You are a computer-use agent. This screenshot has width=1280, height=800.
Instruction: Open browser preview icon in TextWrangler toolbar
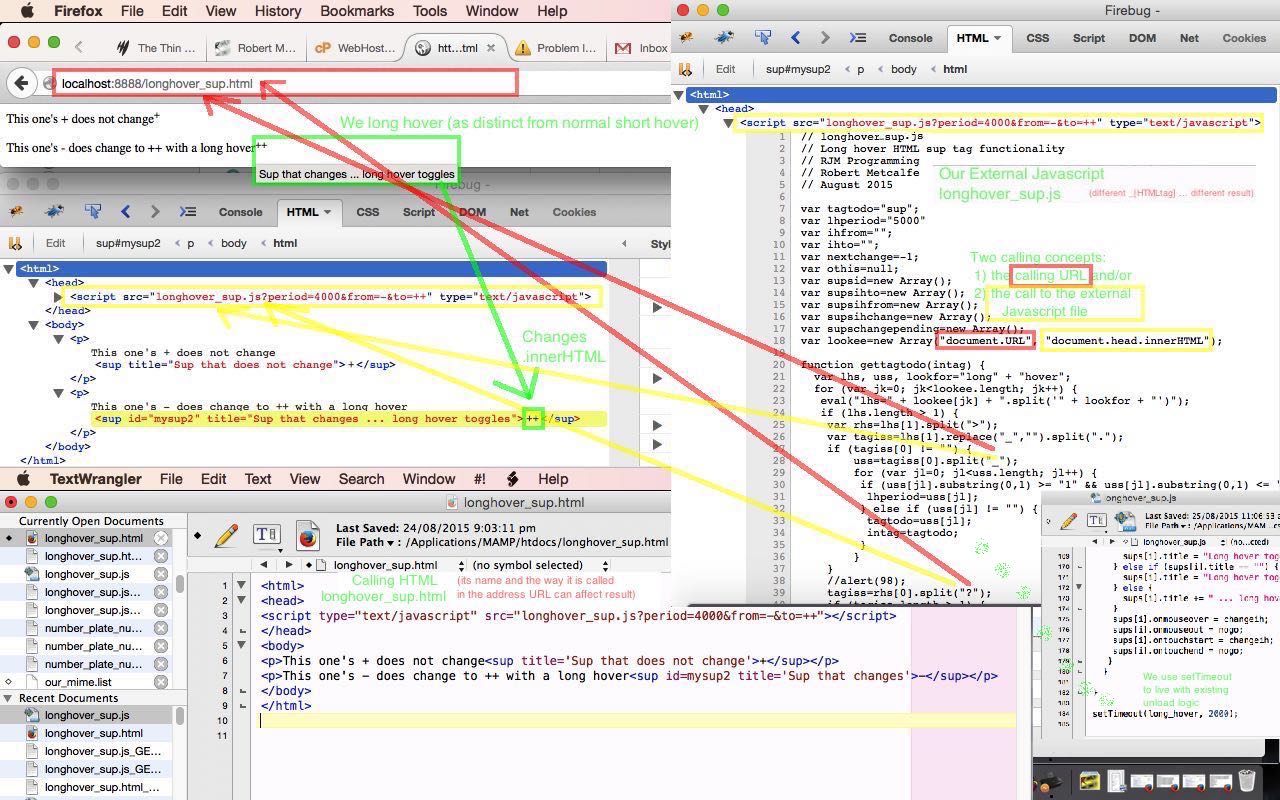(x=308, y=535)
